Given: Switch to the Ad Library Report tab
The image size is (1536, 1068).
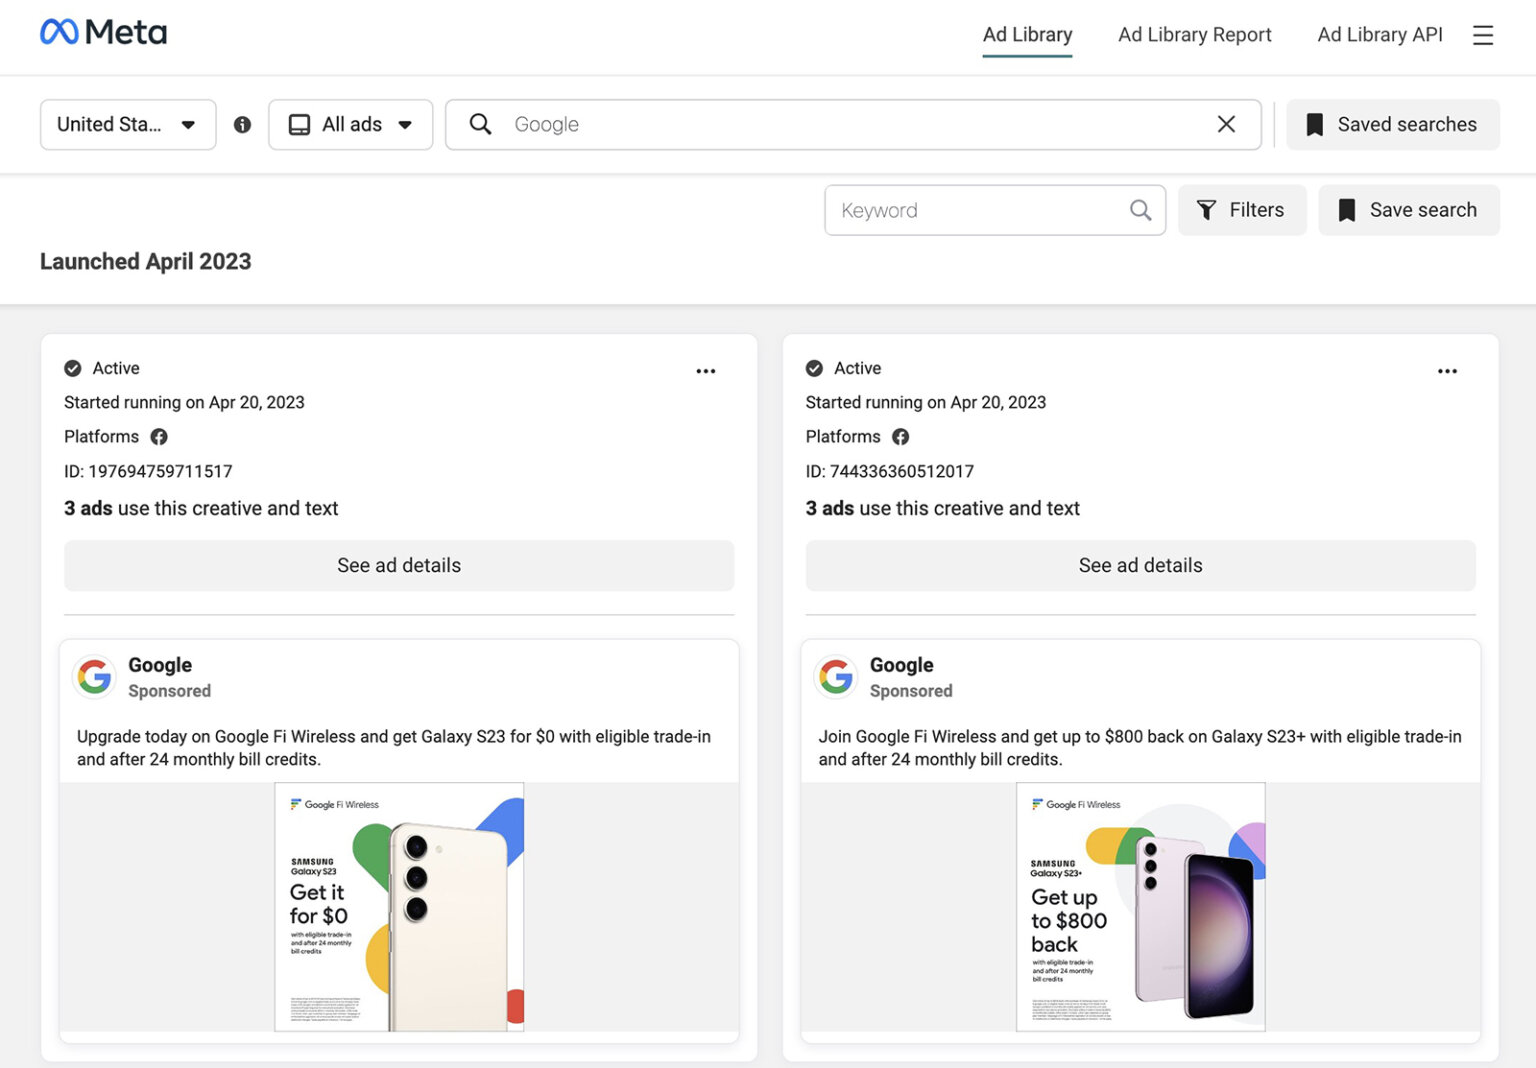Looking at the screenshot, I should coord(1194,34).
